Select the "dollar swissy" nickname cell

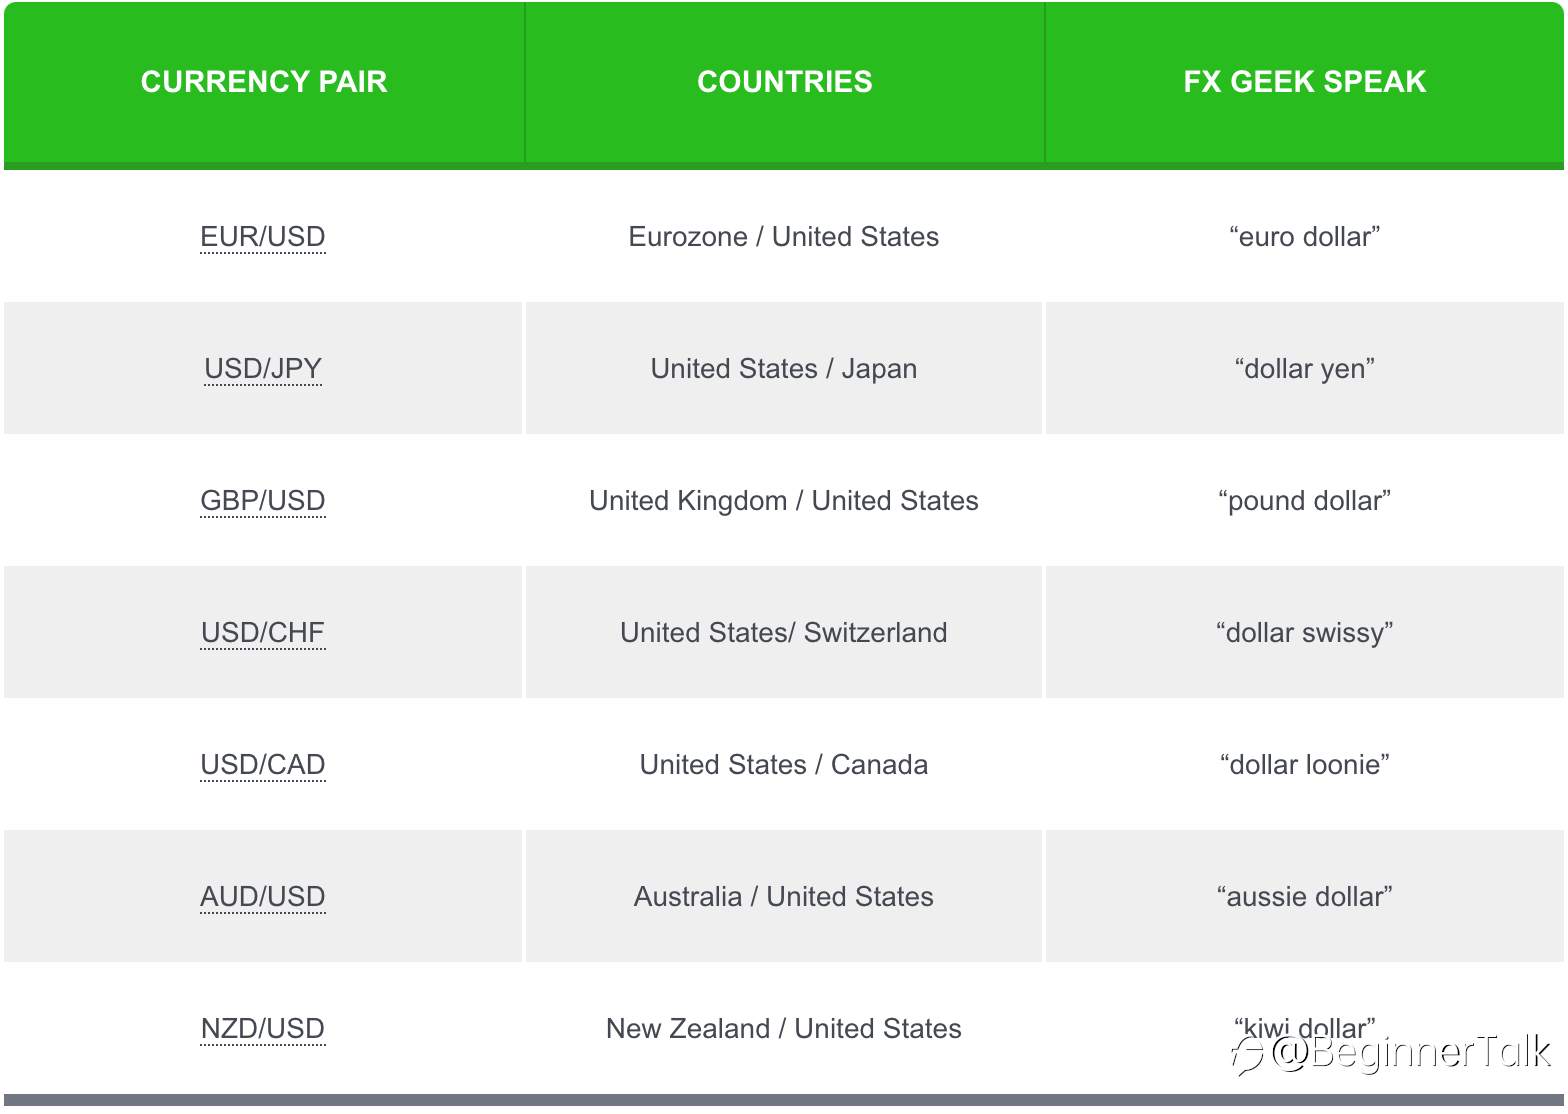click(x=1305, y=633)
